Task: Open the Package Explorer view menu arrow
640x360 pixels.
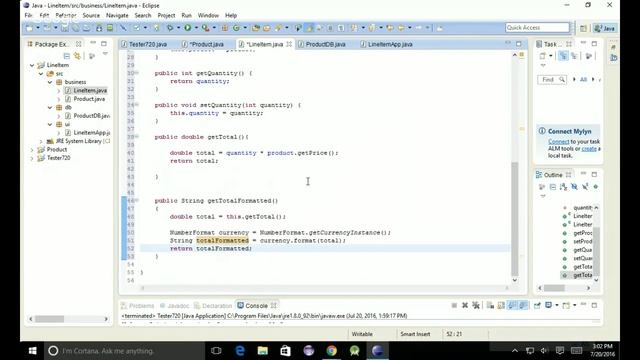Action: coord(105,54)
